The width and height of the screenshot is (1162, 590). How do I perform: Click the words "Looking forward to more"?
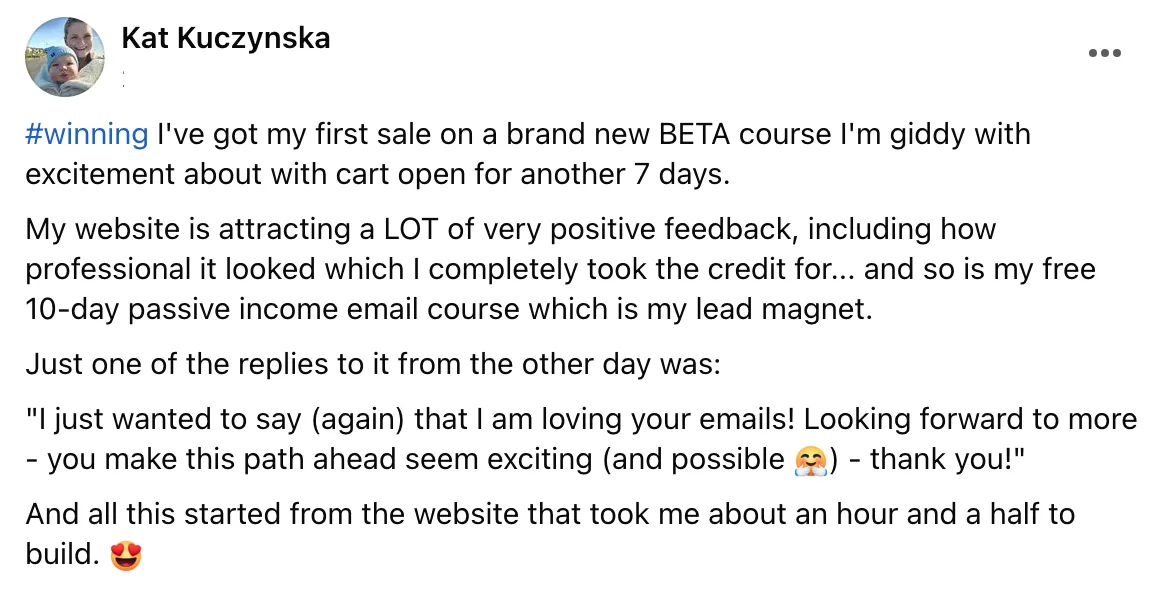[x=970, y=420]
